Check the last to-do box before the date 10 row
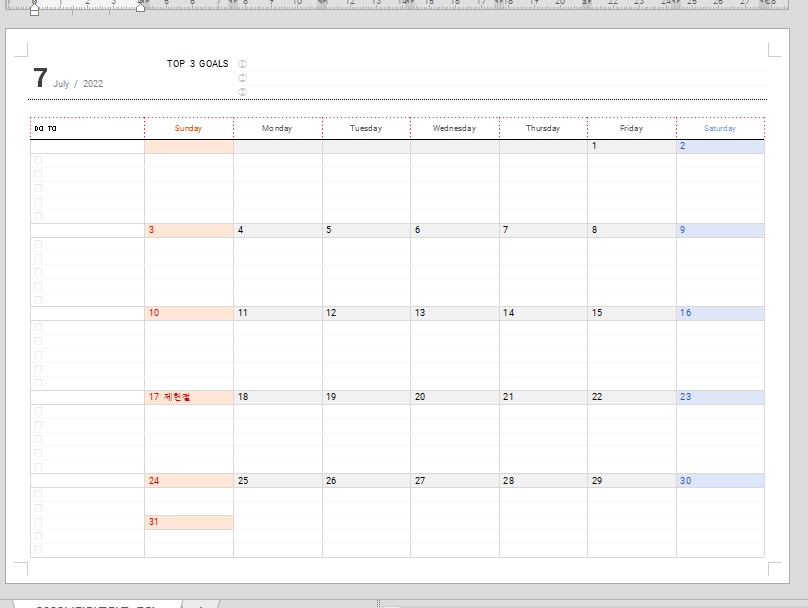The image size is (808, 608). coord(38,299)
